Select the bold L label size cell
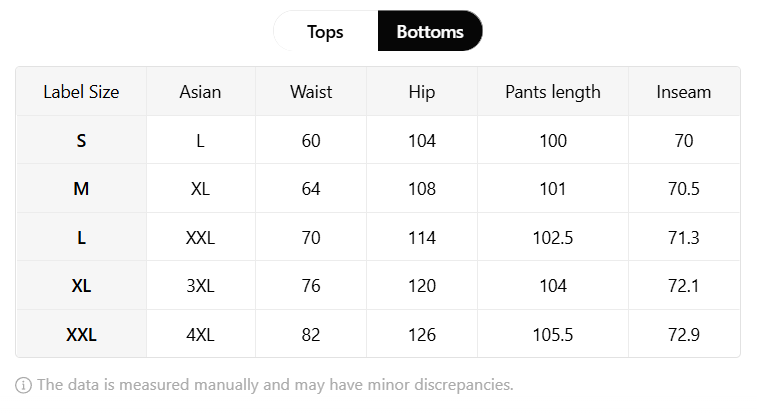Image resolution: width=757 pixels, height=413 pixels. click(x=81, y=237)
